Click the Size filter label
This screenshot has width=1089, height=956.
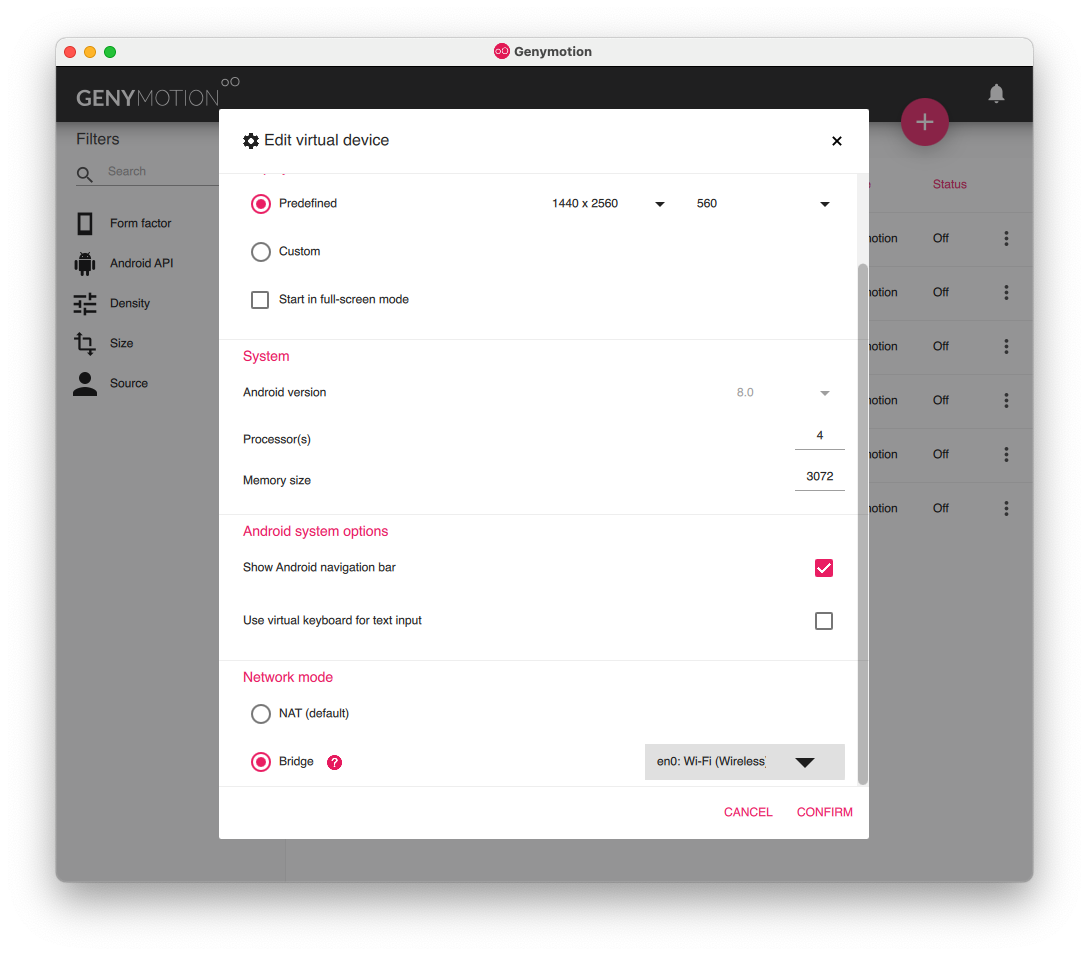click(122, 343)
